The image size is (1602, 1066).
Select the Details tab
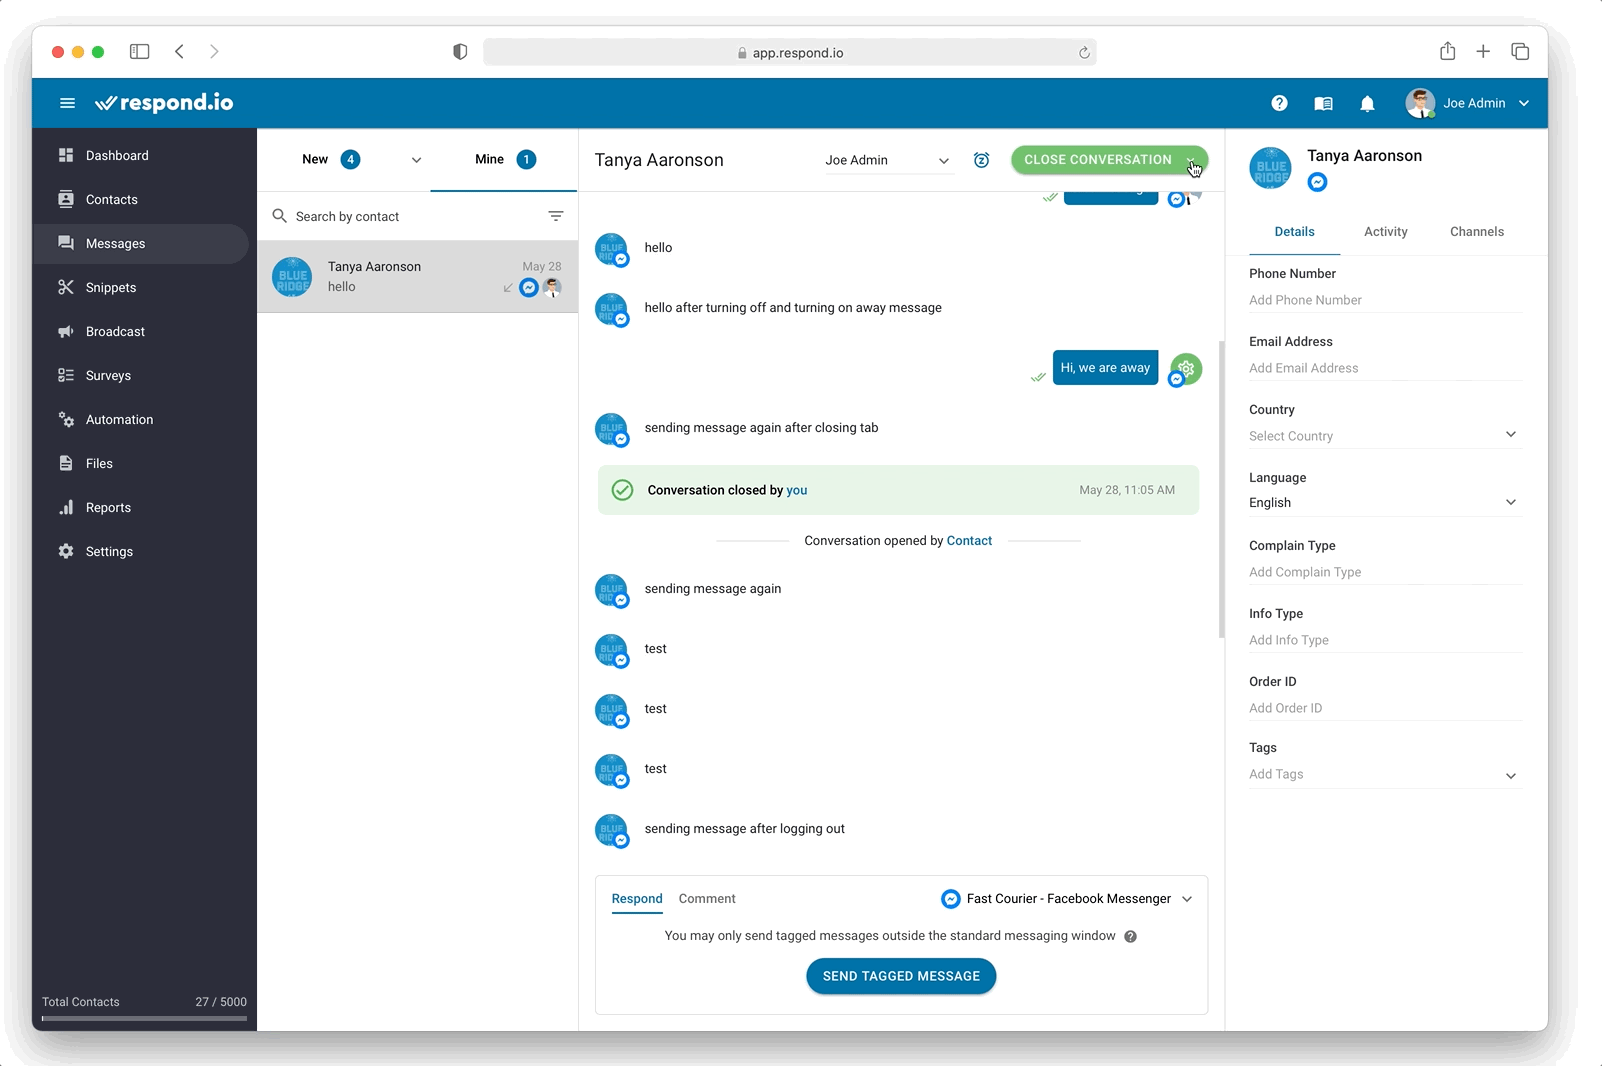click(x=1294, y=231)
